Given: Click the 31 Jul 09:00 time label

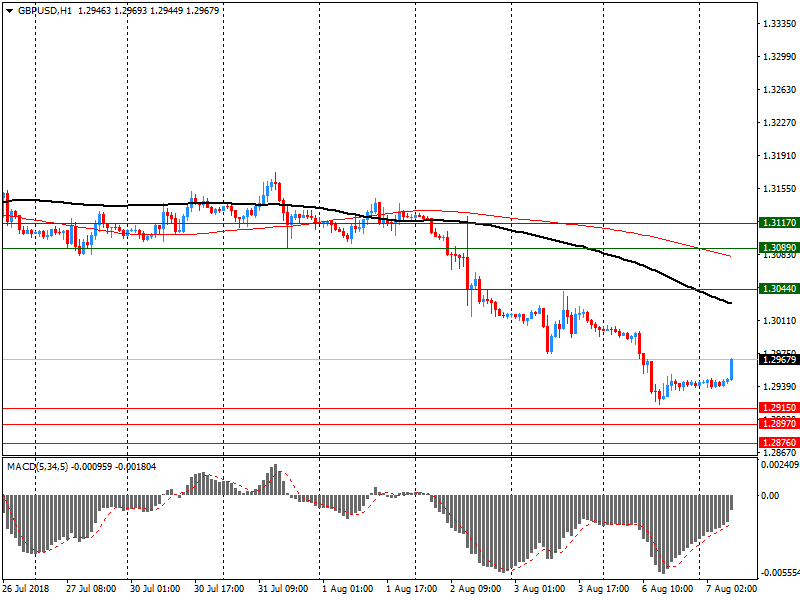Looking at the screenshot, I should (x=281, y=589).
